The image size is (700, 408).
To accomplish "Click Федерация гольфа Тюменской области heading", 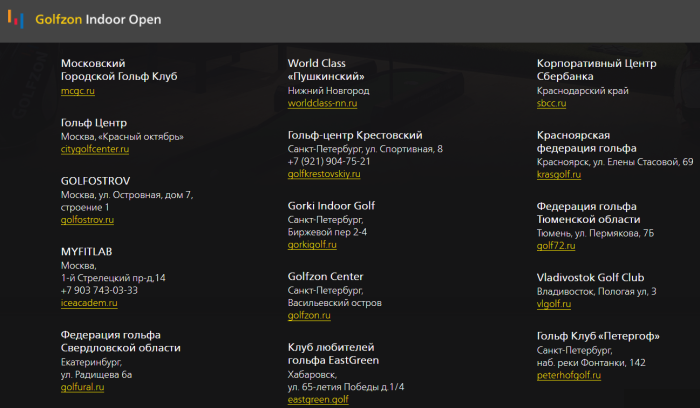I will 588,213.
